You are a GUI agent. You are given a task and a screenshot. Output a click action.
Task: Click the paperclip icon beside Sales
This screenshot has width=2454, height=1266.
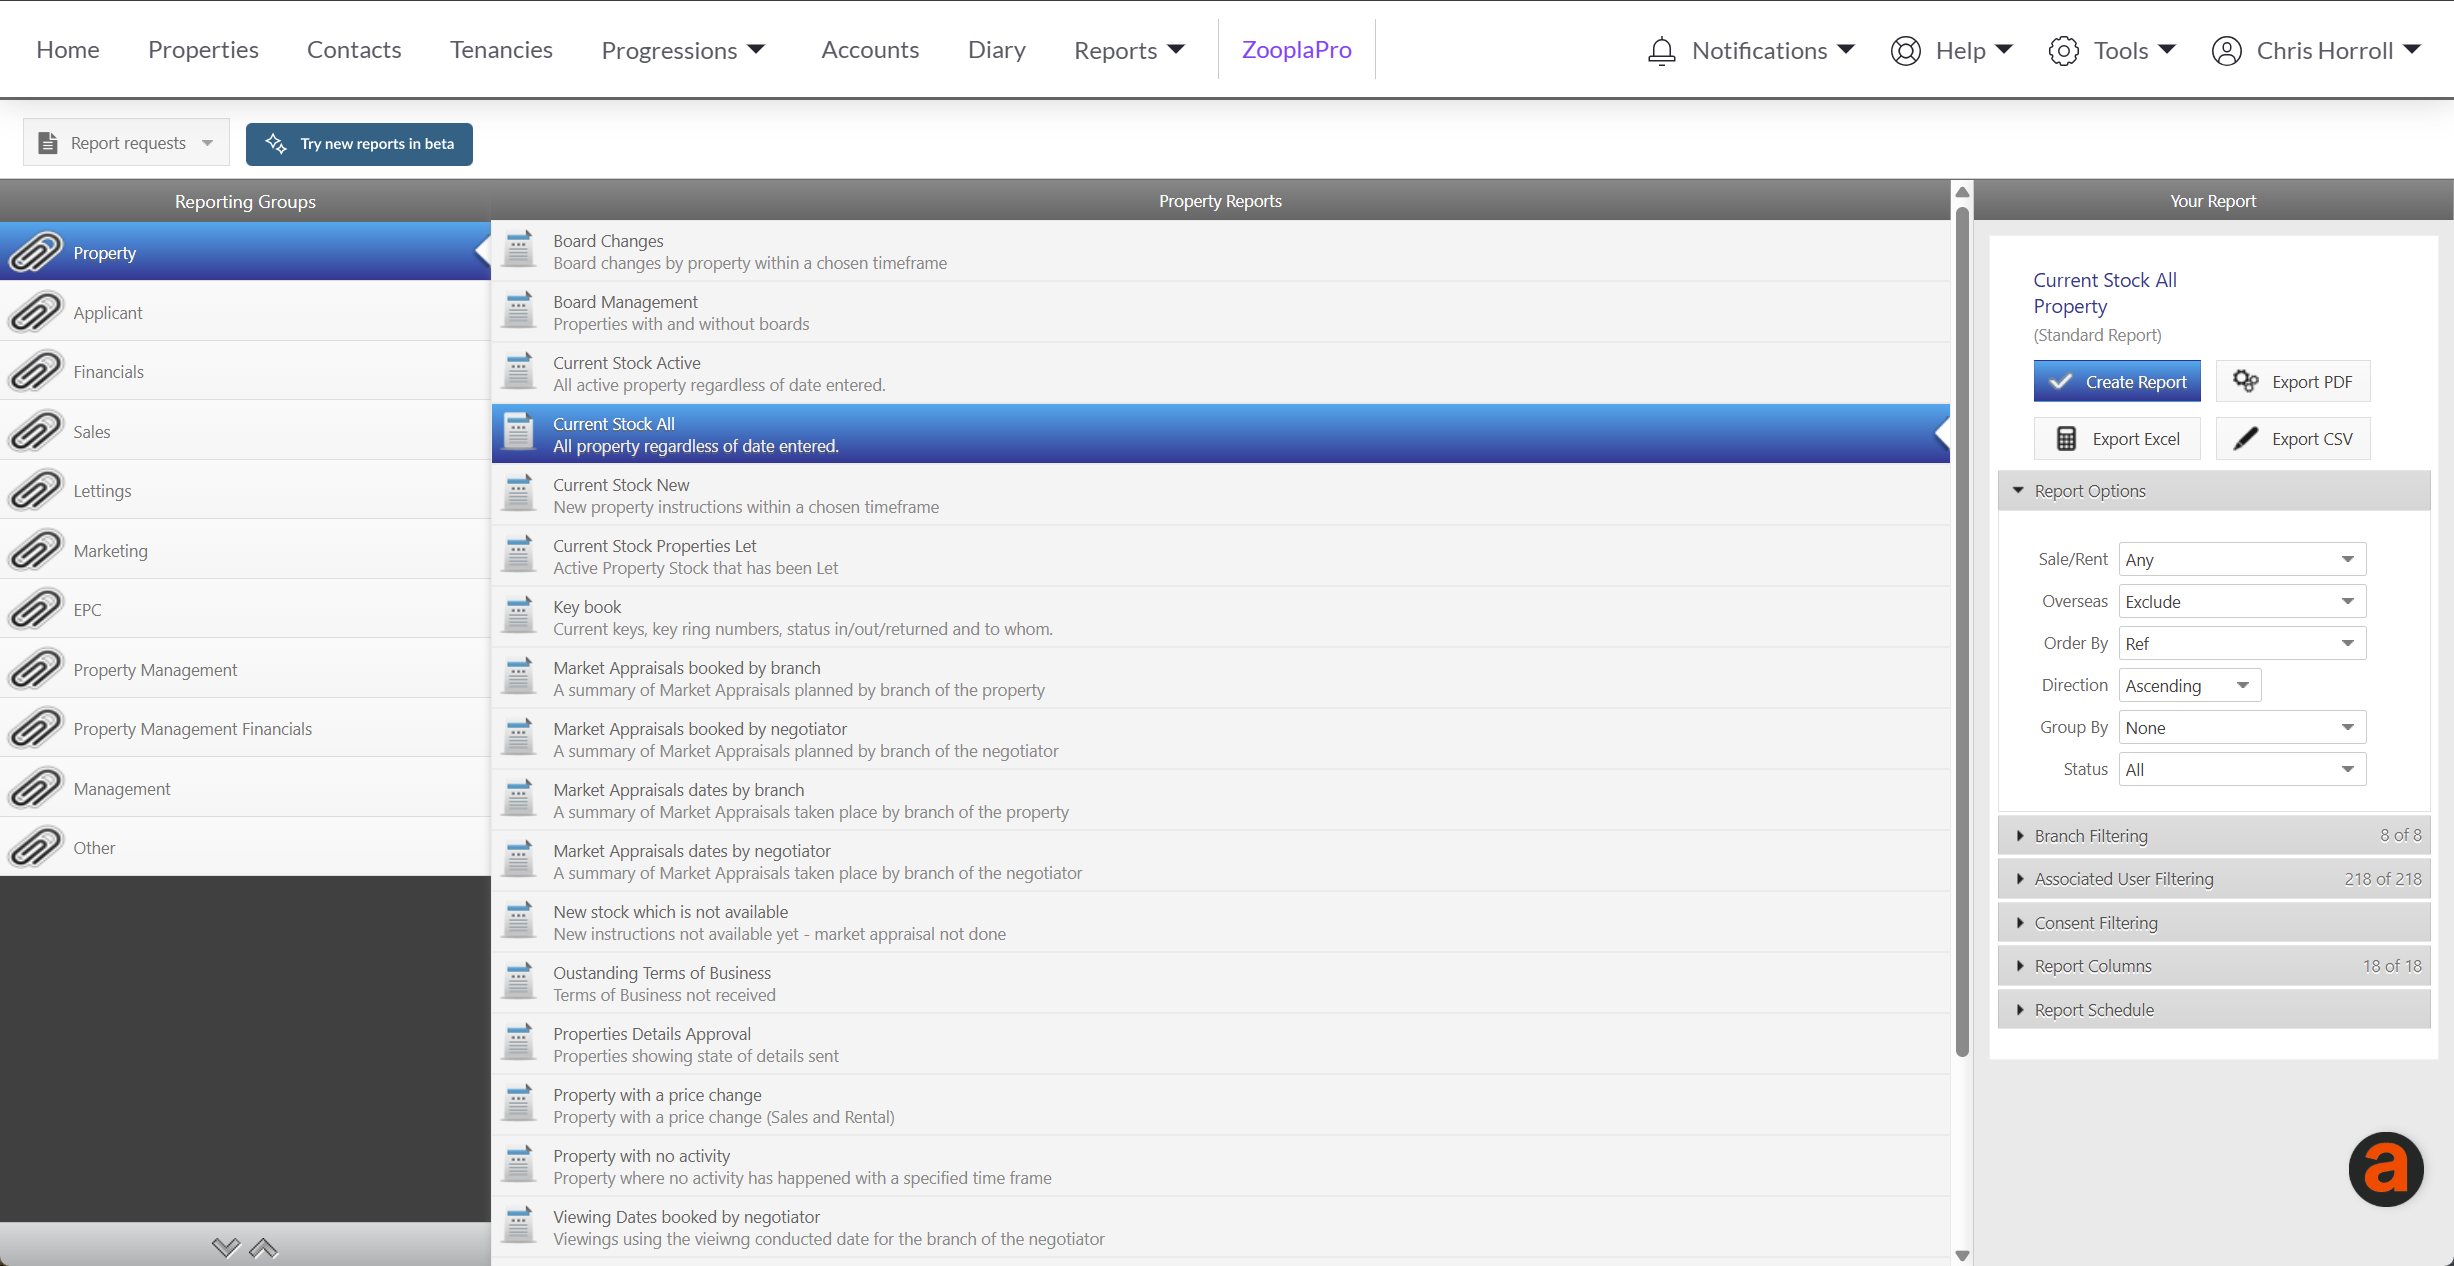coord(35,431)
